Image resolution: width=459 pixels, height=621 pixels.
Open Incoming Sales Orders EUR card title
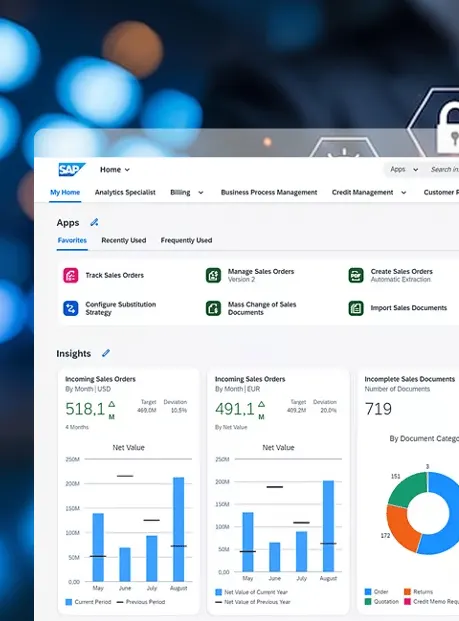point(250,379)
